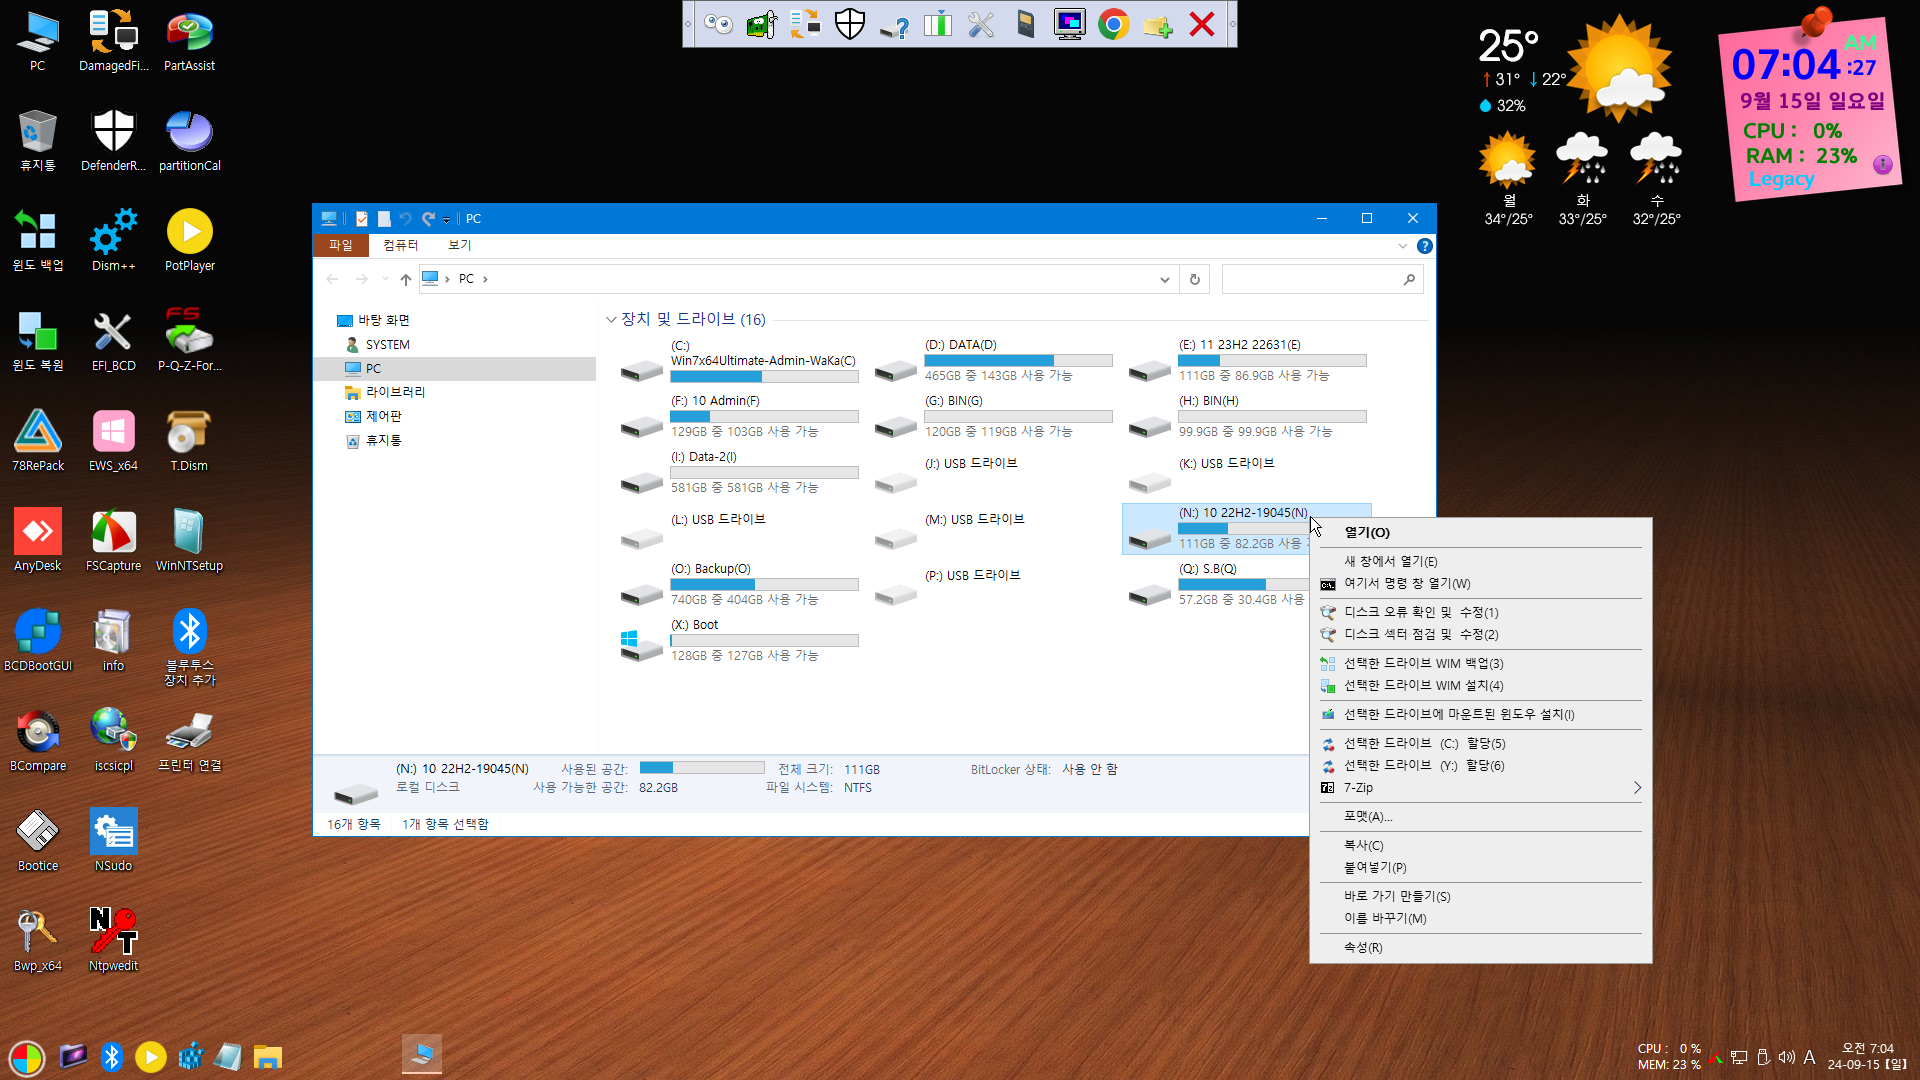This screenshot has width=1920, height=1080.
Task: Expand the ribbon with the chevron
Action: pyautogui.click(x=1402, y=245)
